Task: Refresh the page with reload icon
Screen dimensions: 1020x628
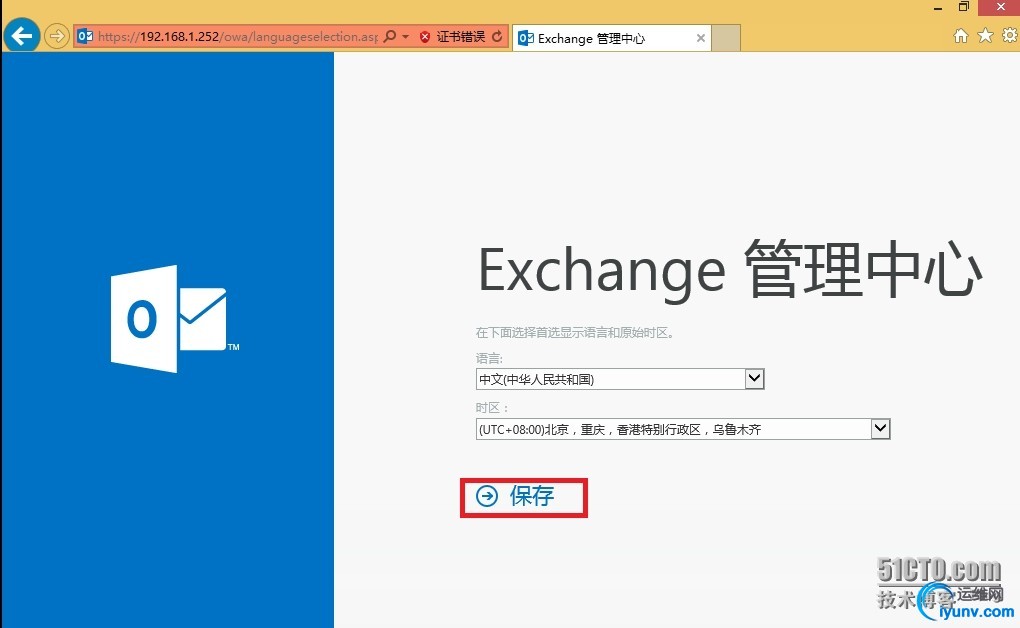Action: 497,36
